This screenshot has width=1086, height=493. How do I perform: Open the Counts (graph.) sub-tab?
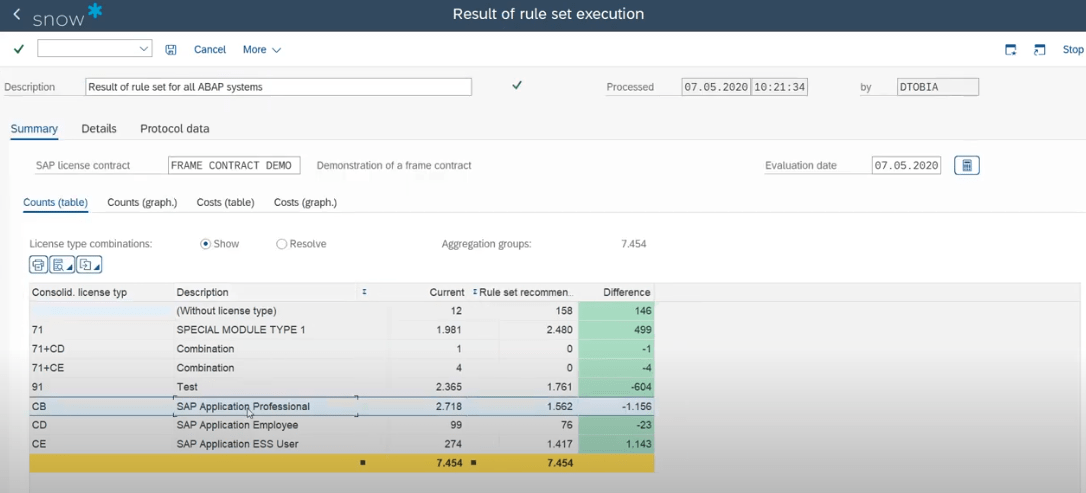(x=142, y=203)
